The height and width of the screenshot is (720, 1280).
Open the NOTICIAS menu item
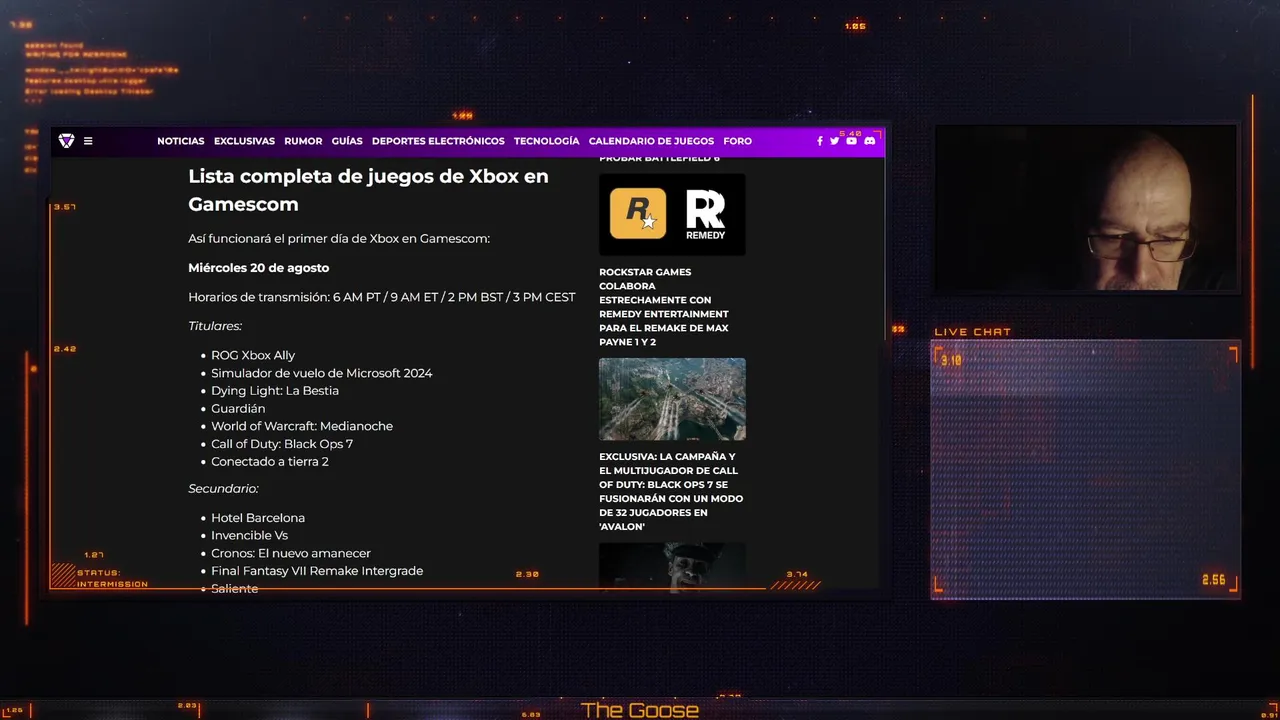pyautogui.click(x=181, y=141)
